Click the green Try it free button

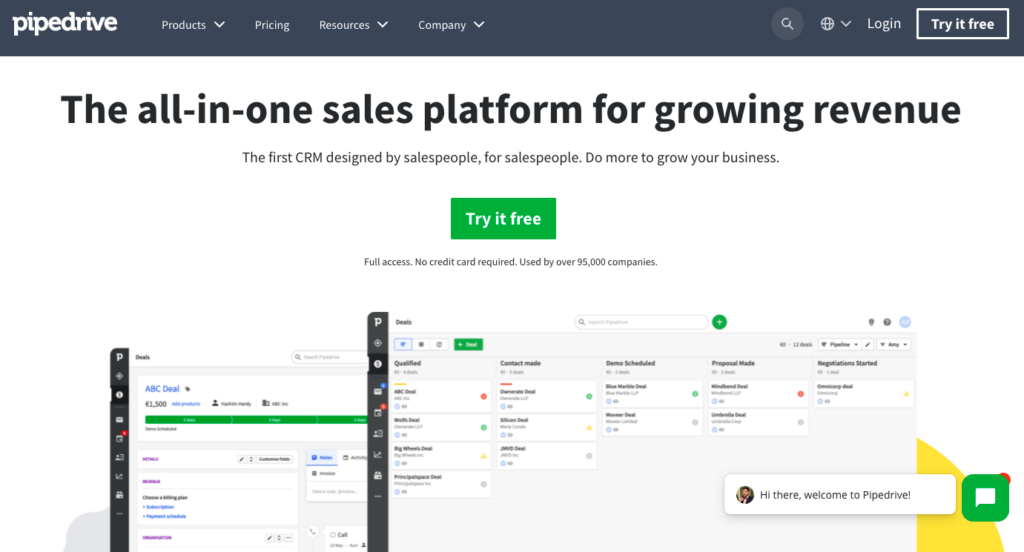(x=503, y=219)
